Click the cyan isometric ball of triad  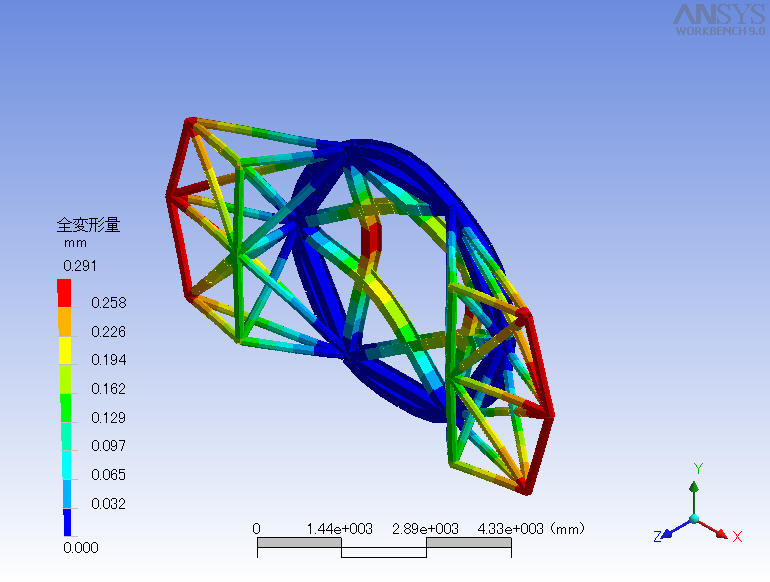(694, 519)
